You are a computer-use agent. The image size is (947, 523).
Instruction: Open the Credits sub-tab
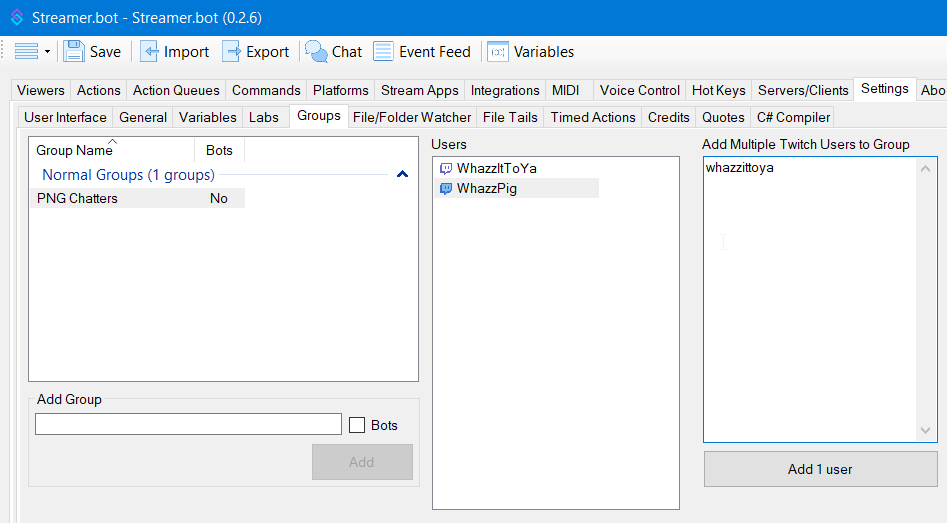(x=669, y=117)
